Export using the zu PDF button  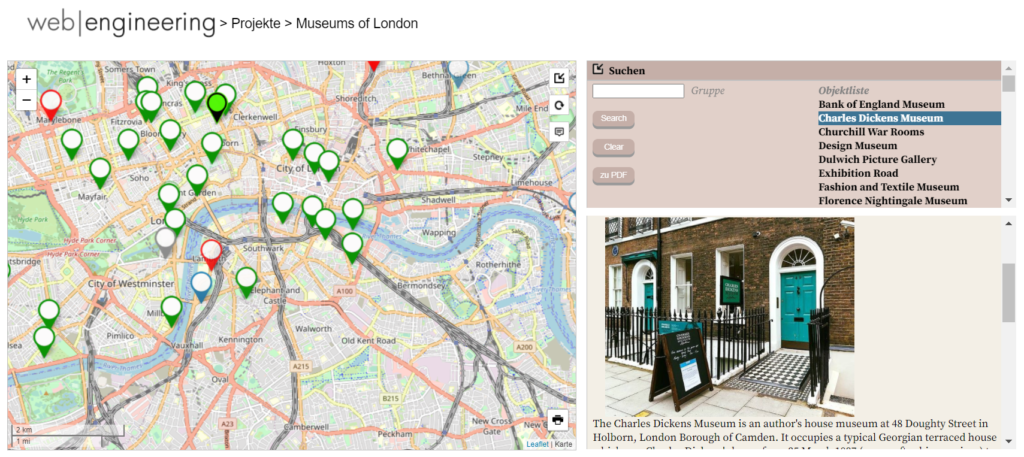tap(613, 176)
